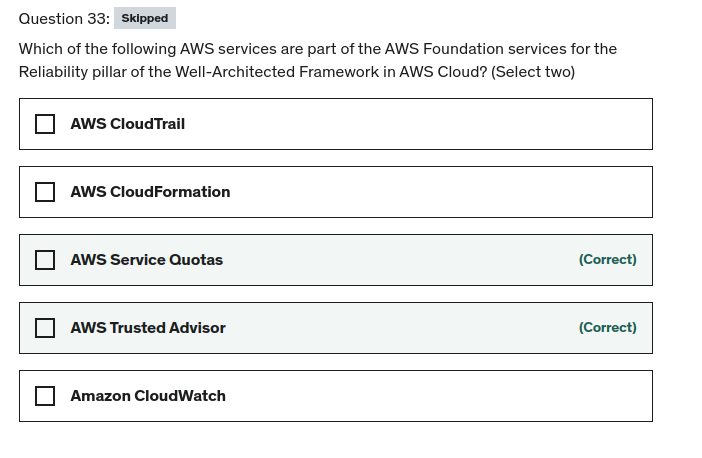Click the "(Select two)" hint text
Viewport: 702px width, 458px height.
(x=533, y=72)
